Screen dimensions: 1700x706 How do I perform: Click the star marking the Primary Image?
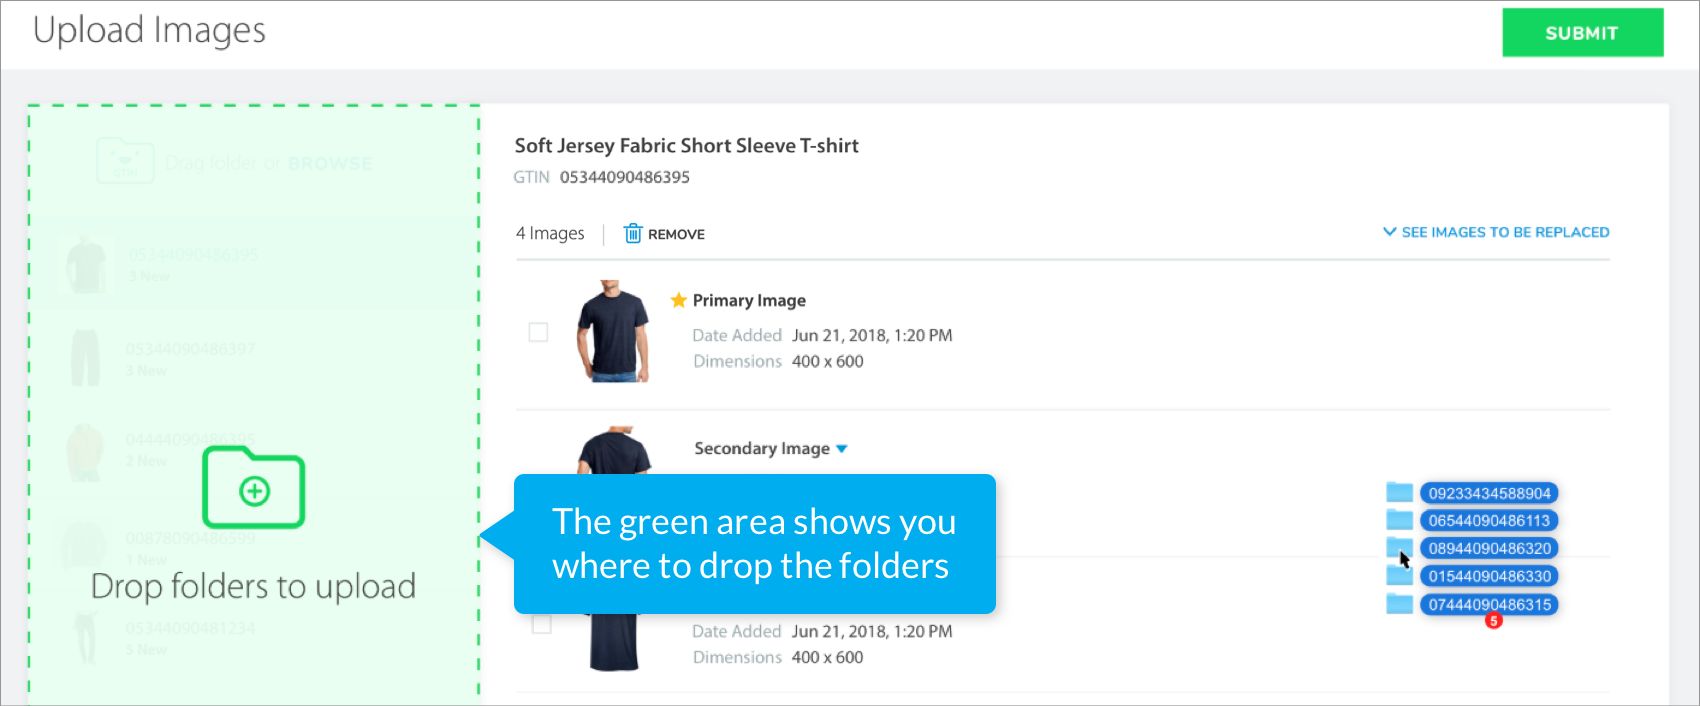[677, 299]
